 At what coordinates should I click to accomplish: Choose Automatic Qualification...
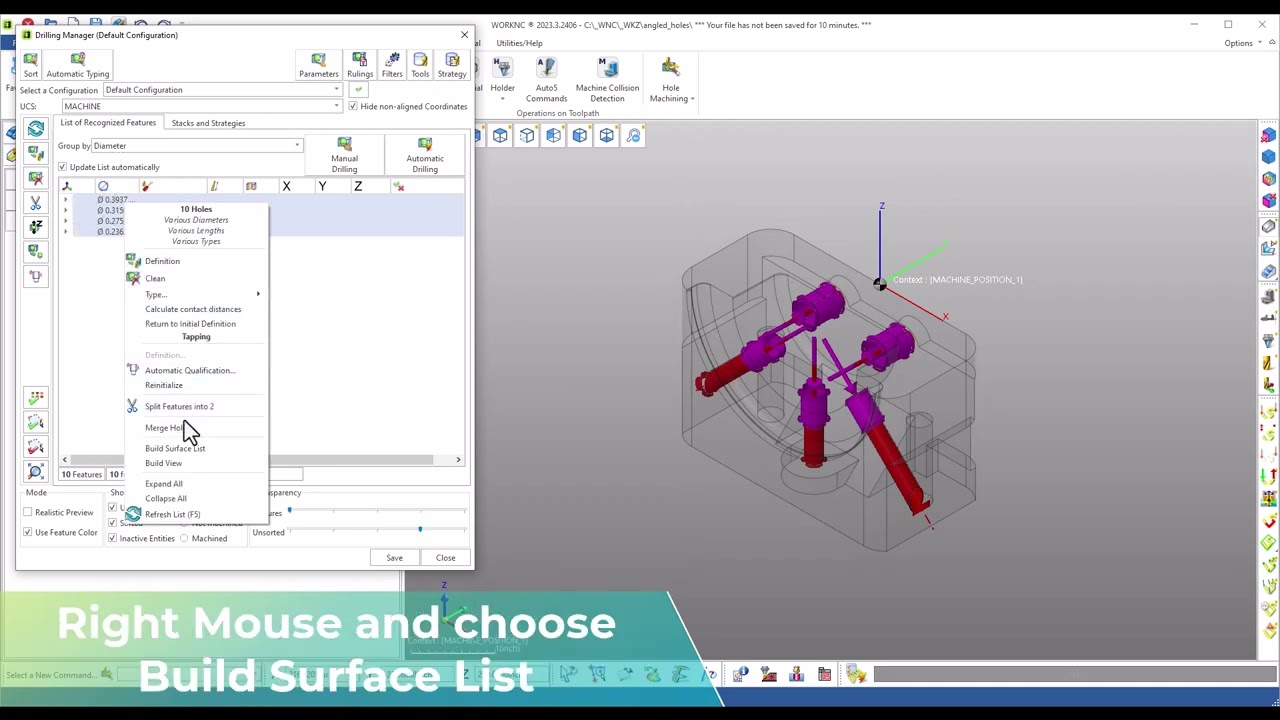click(190, 370)
